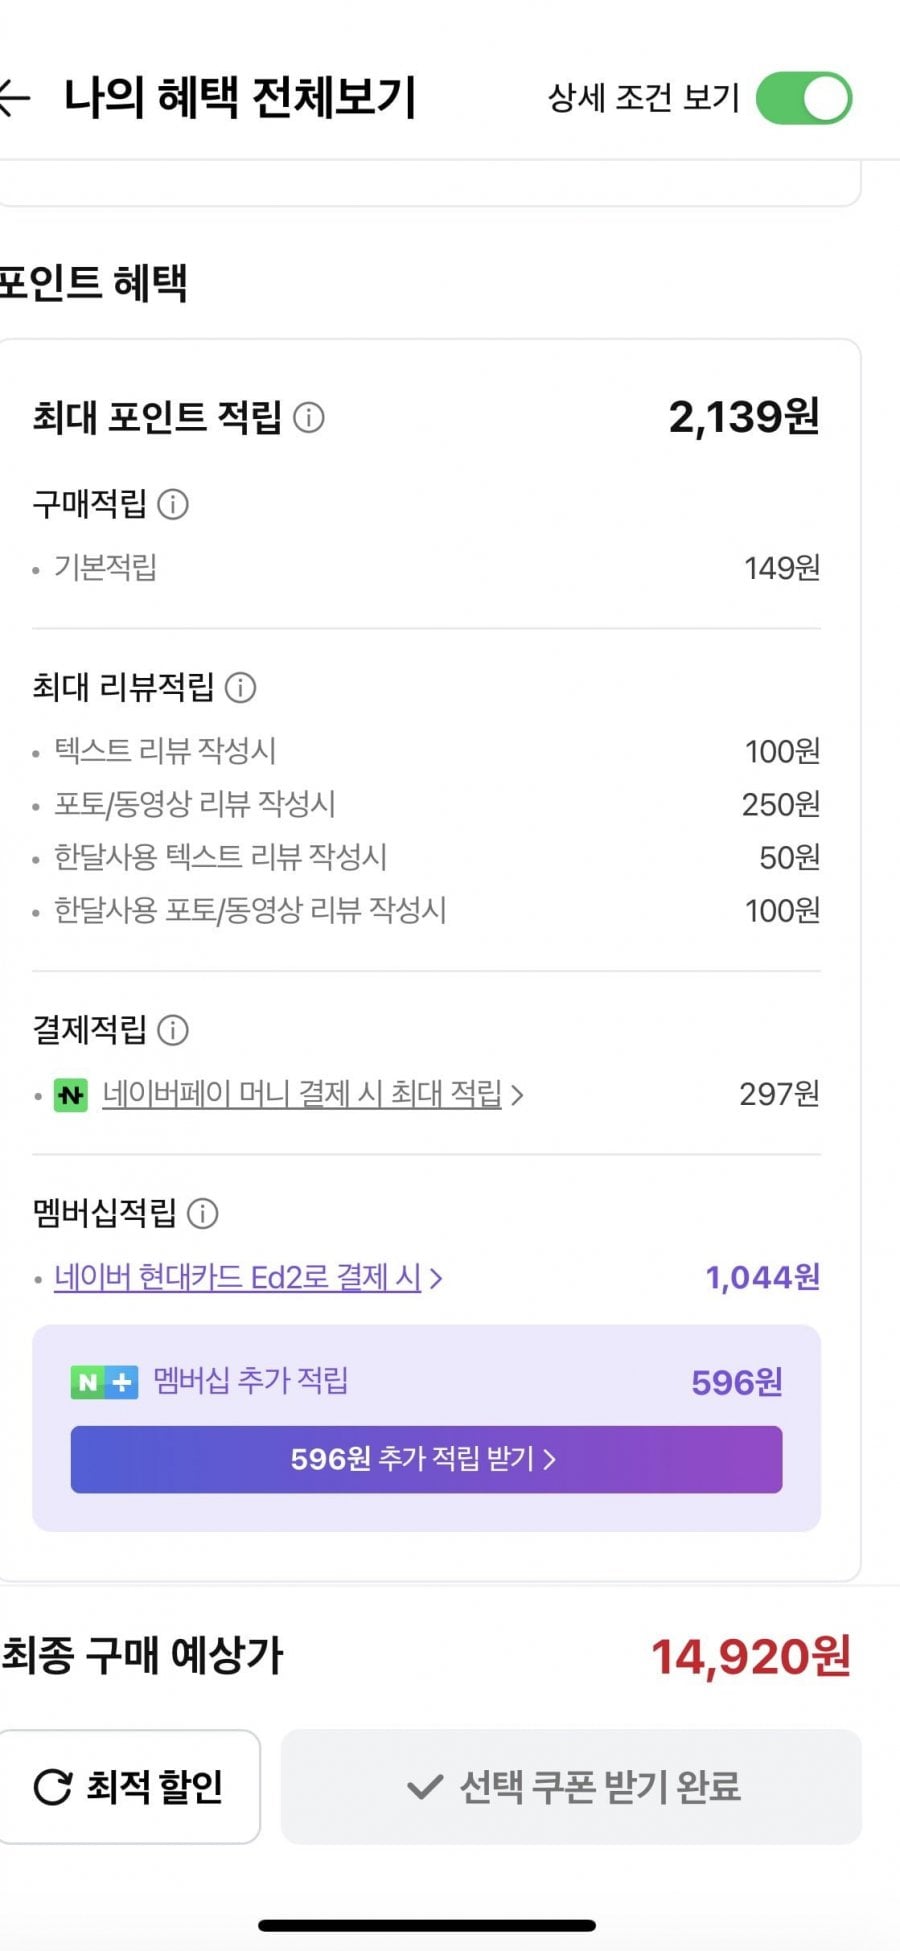The height and width of the screenshot is (1951, 900).
Task: Tap info icon beside 구매적립
Action: 173,504
